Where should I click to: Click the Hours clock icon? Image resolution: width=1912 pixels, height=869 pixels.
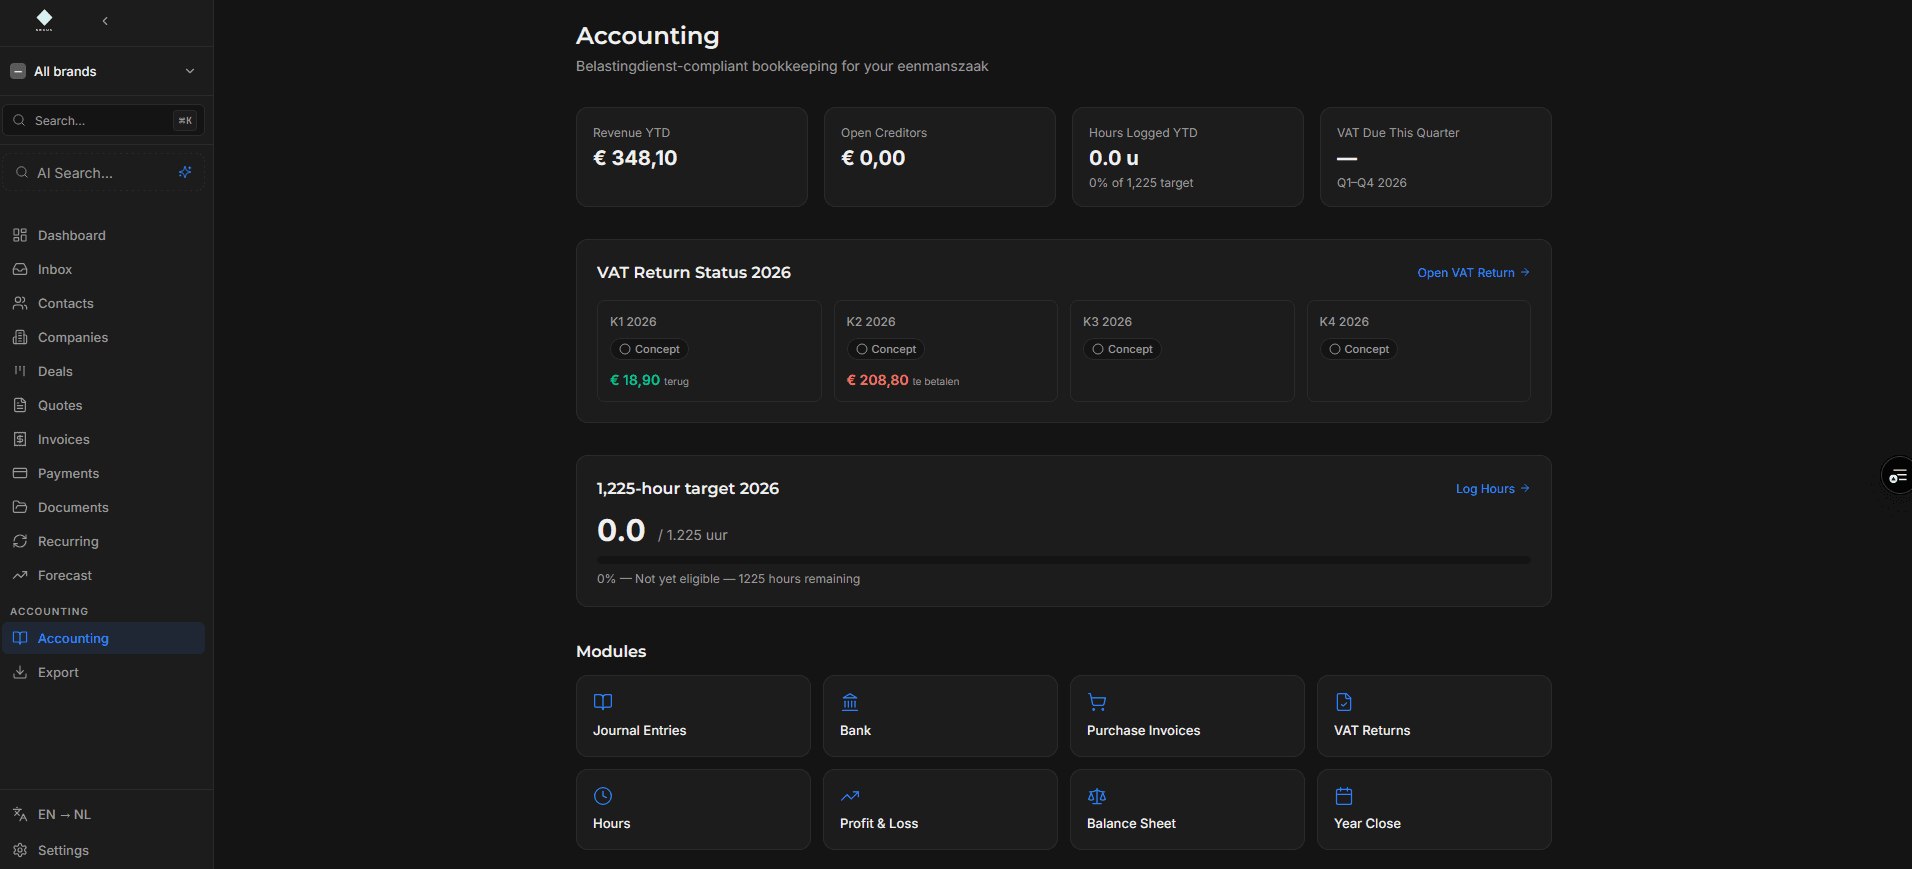coord(603,796)
